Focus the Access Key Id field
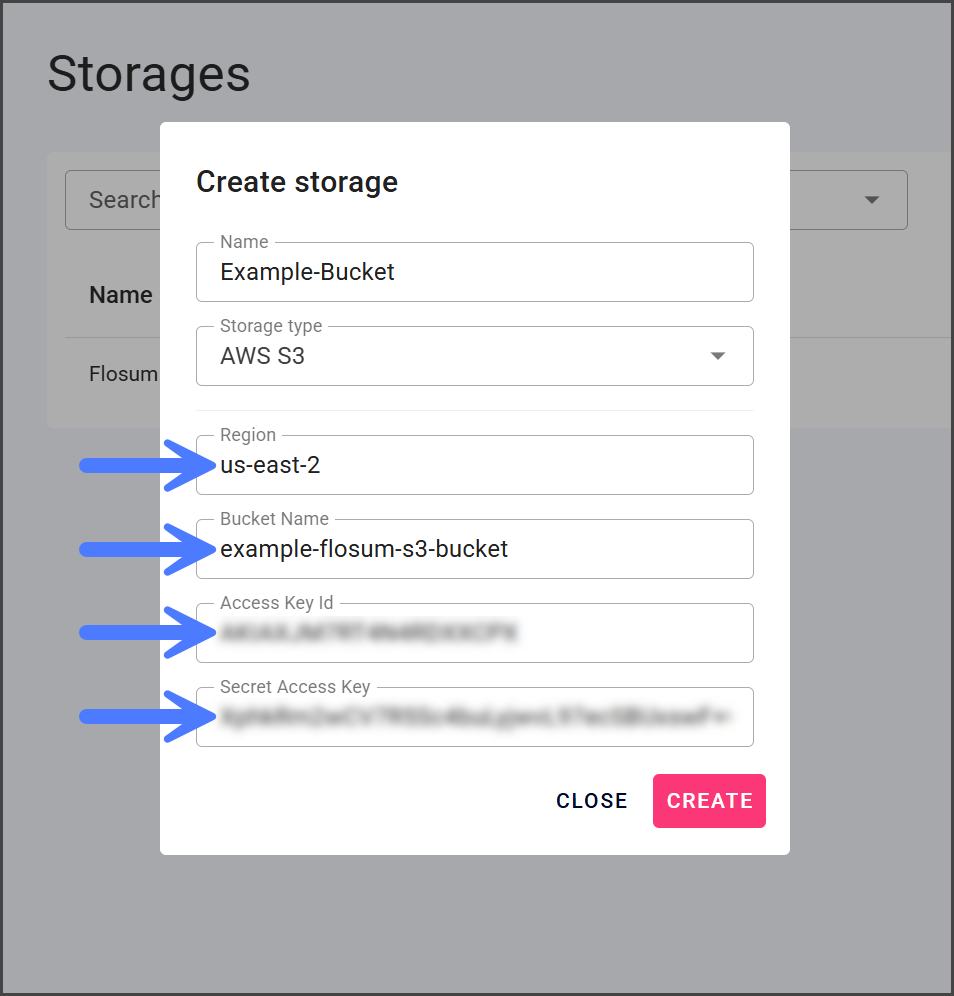This screenshot has width=954, height=996. 474,634
